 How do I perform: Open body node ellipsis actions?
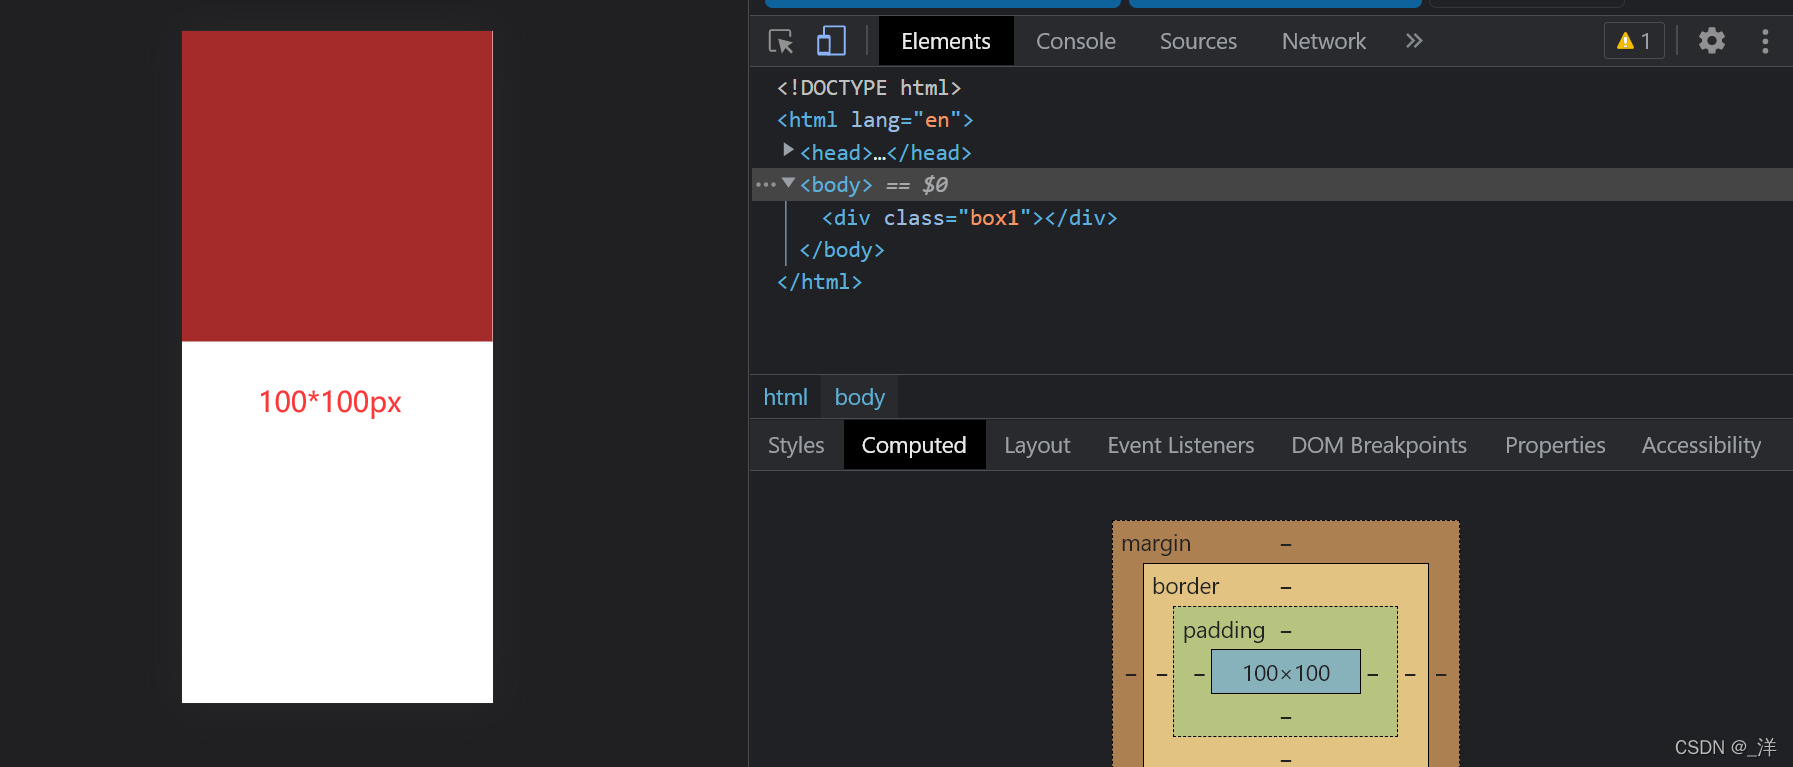point(766,185)
